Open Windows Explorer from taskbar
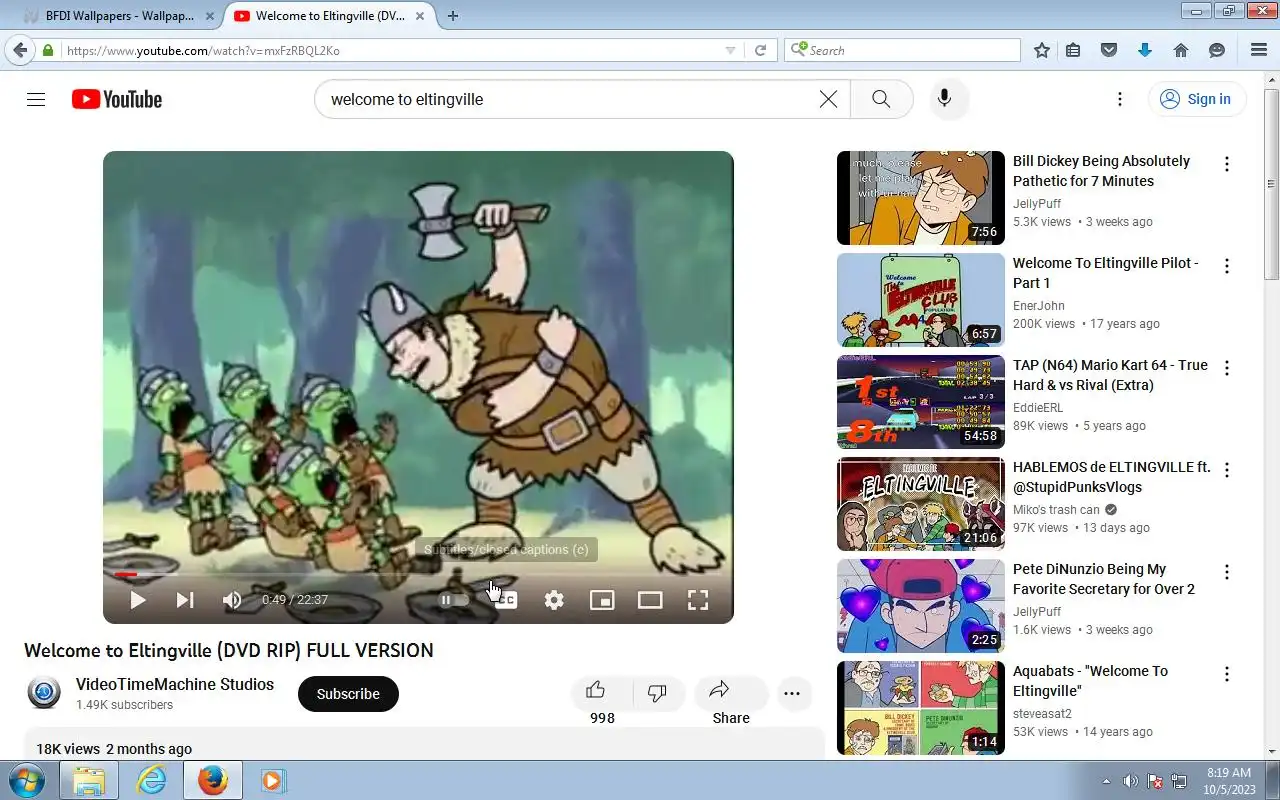1280x800 pixels. [x=89, y=780]
